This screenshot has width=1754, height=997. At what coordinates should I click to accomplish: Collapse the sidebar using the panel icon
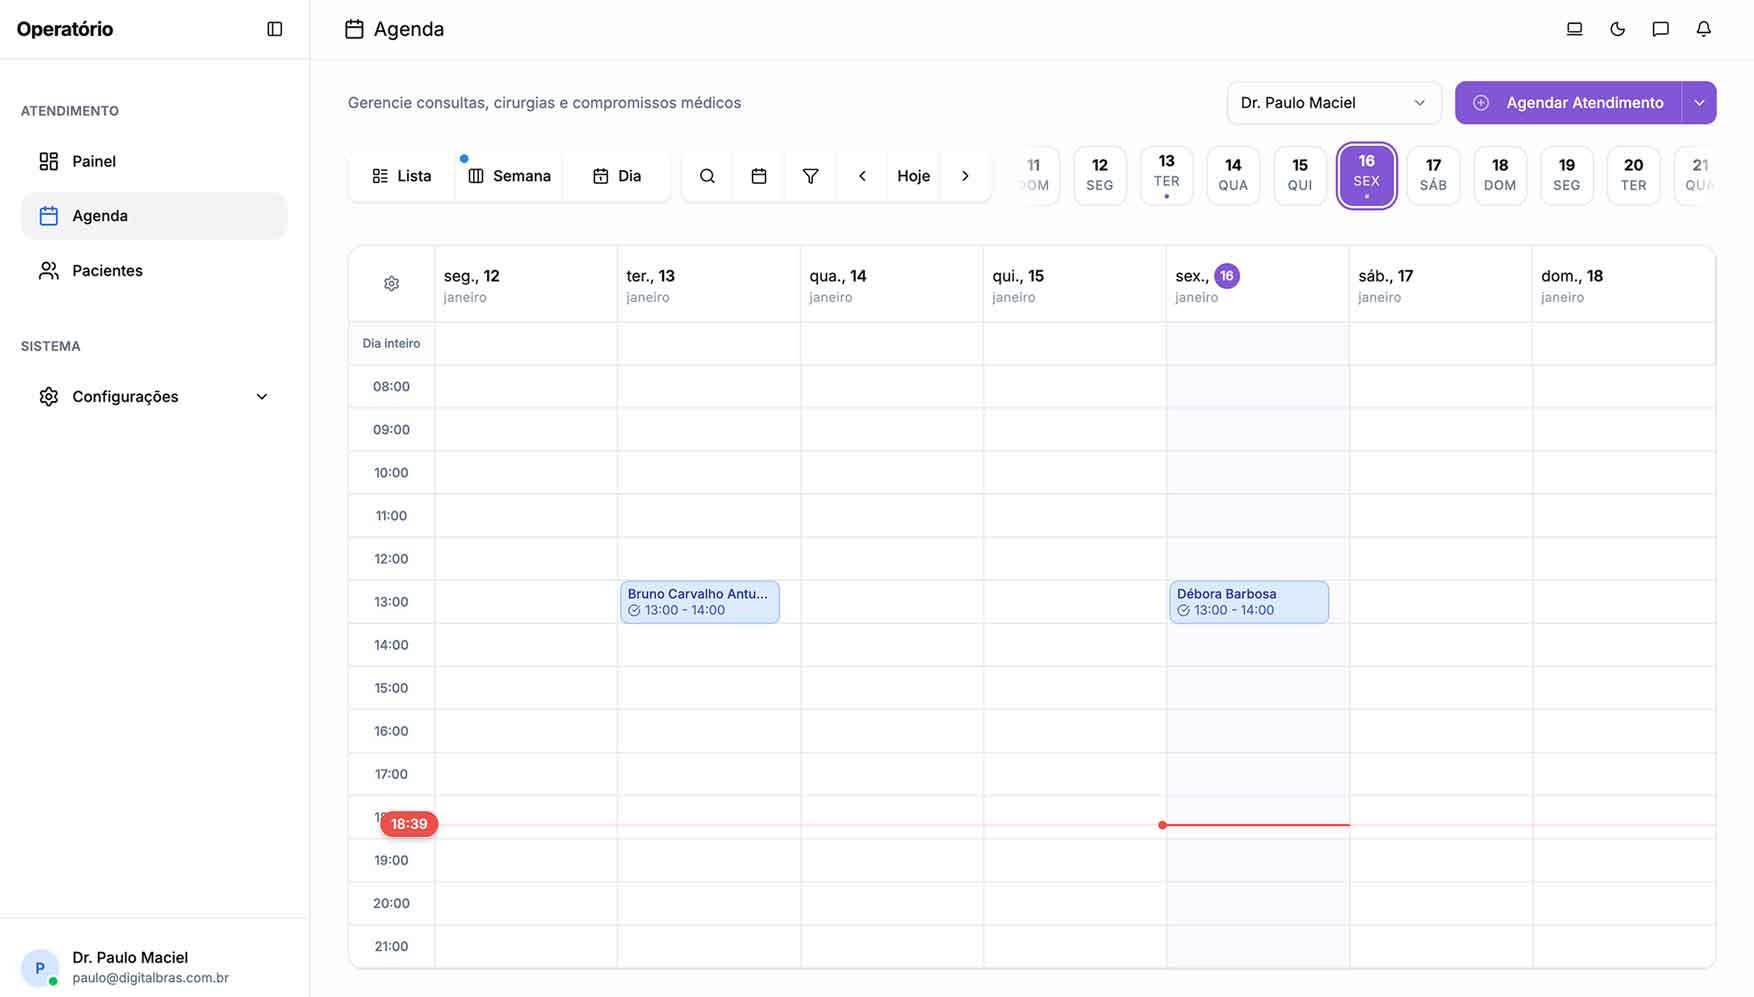pos(274,28)
